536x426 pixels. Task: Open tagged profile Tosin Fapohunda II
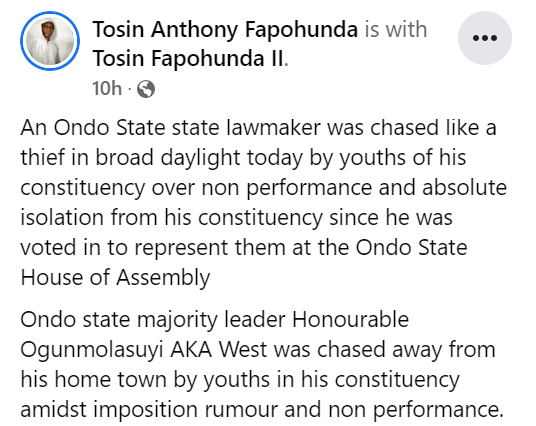click(188, 58)
